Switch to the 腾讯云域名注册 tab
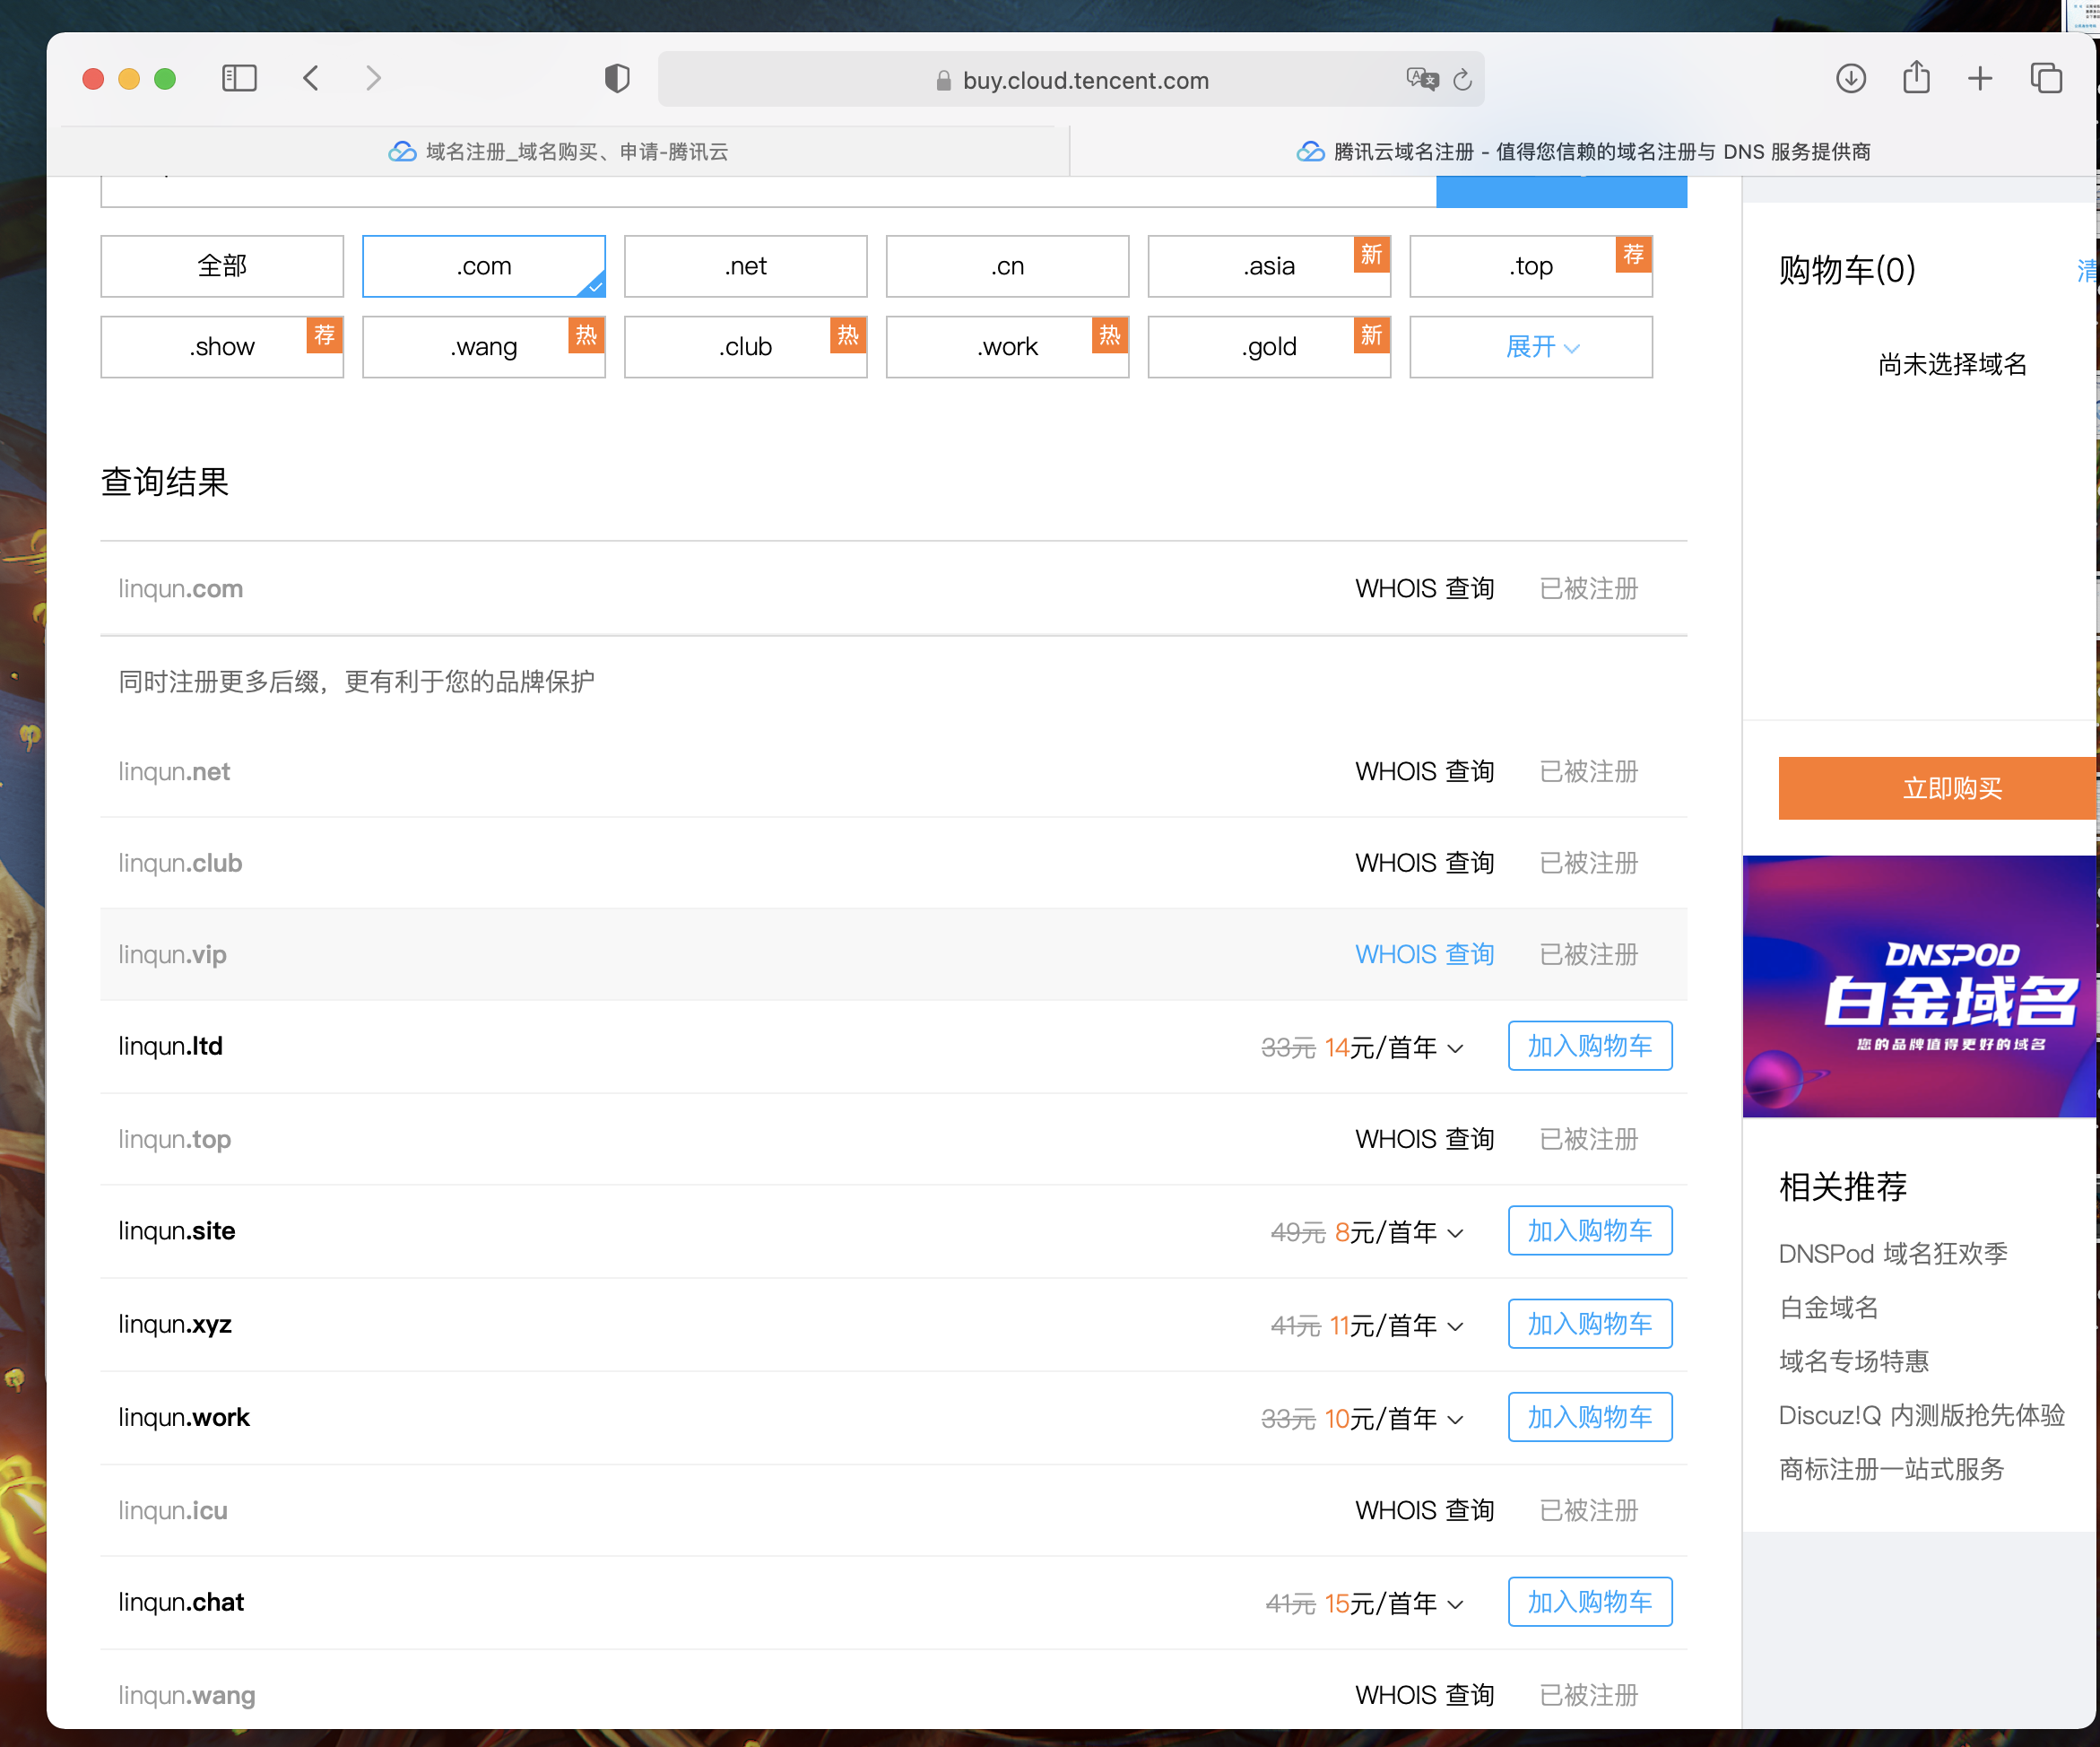 click(1583, 151)
